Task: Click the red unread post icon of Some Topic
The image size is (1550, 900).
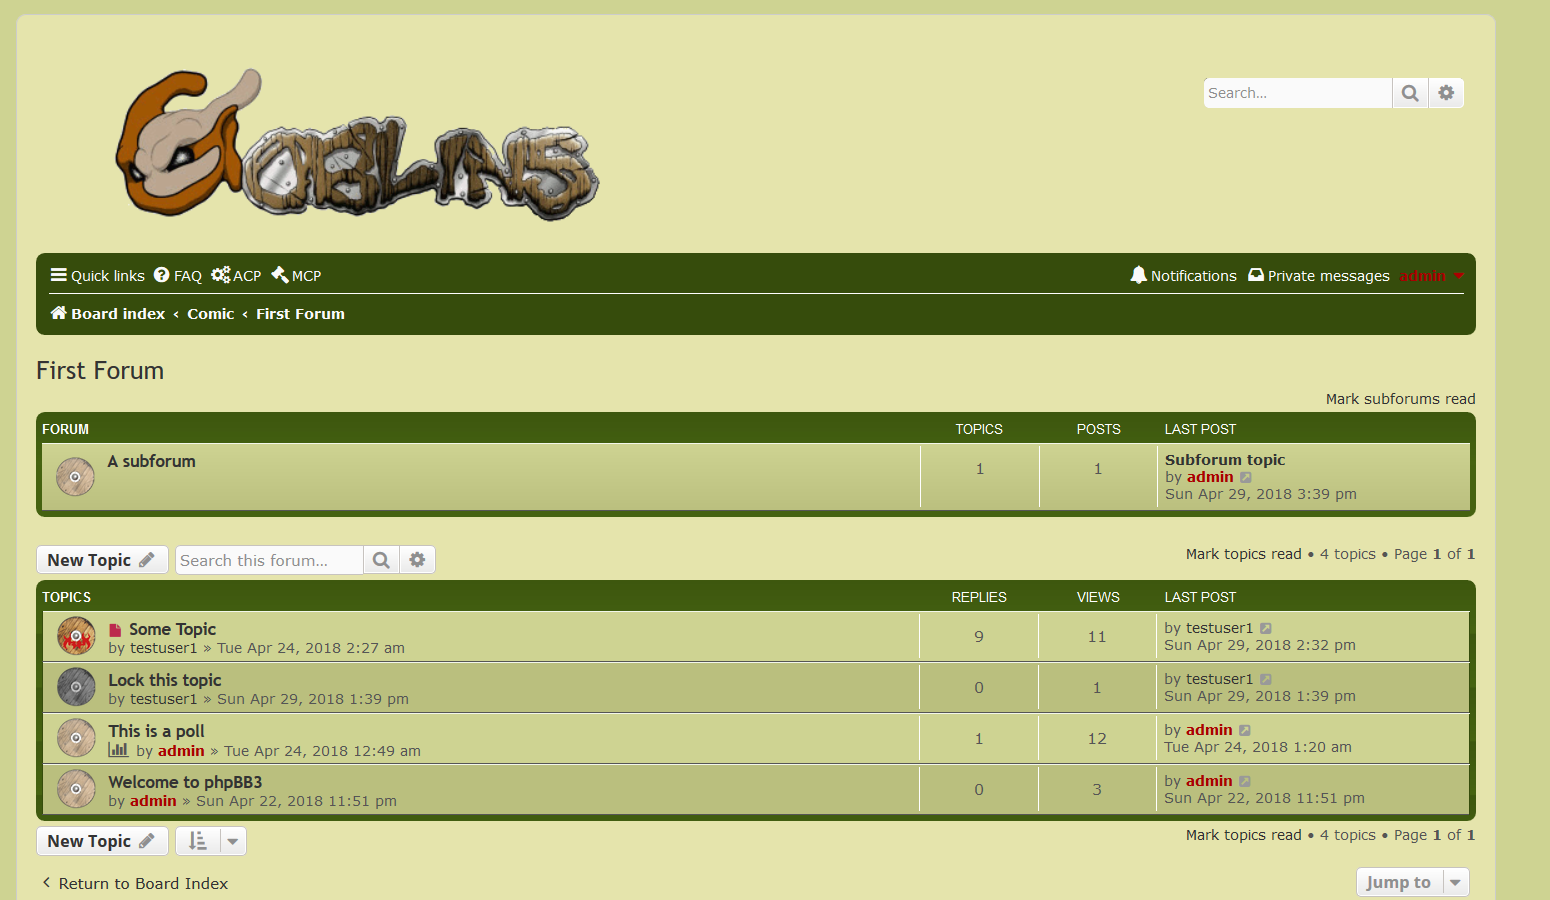Action: coord(115,630)
